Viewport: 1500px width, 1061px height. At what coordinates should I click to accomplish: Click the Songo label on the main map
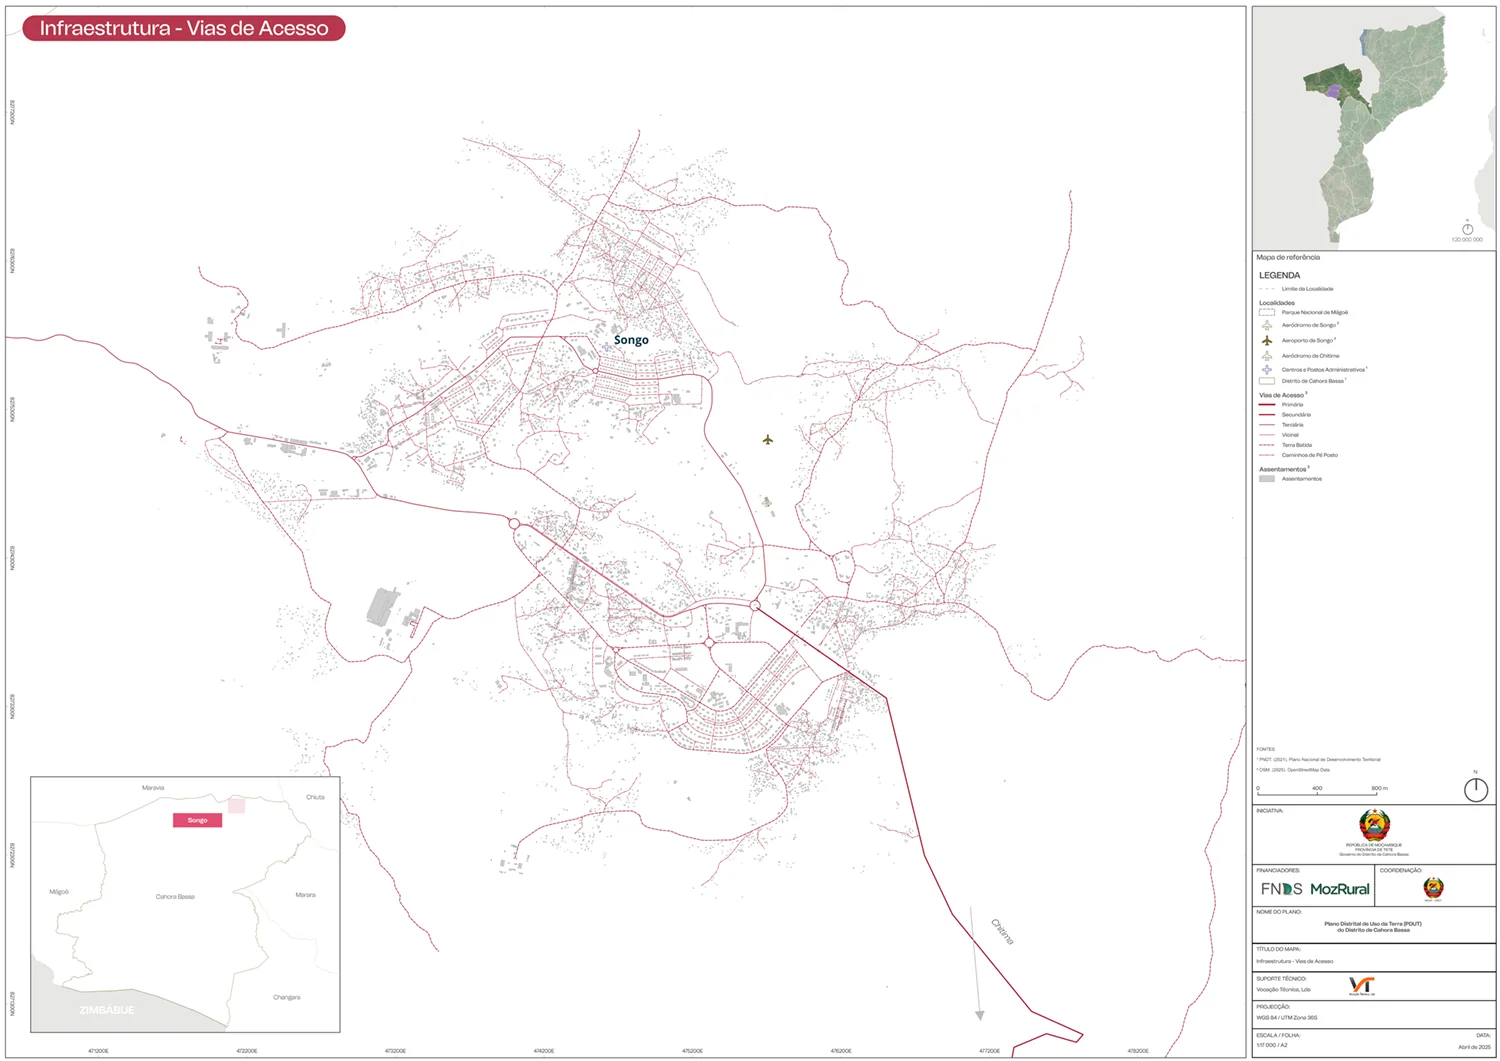pos(631,340)
